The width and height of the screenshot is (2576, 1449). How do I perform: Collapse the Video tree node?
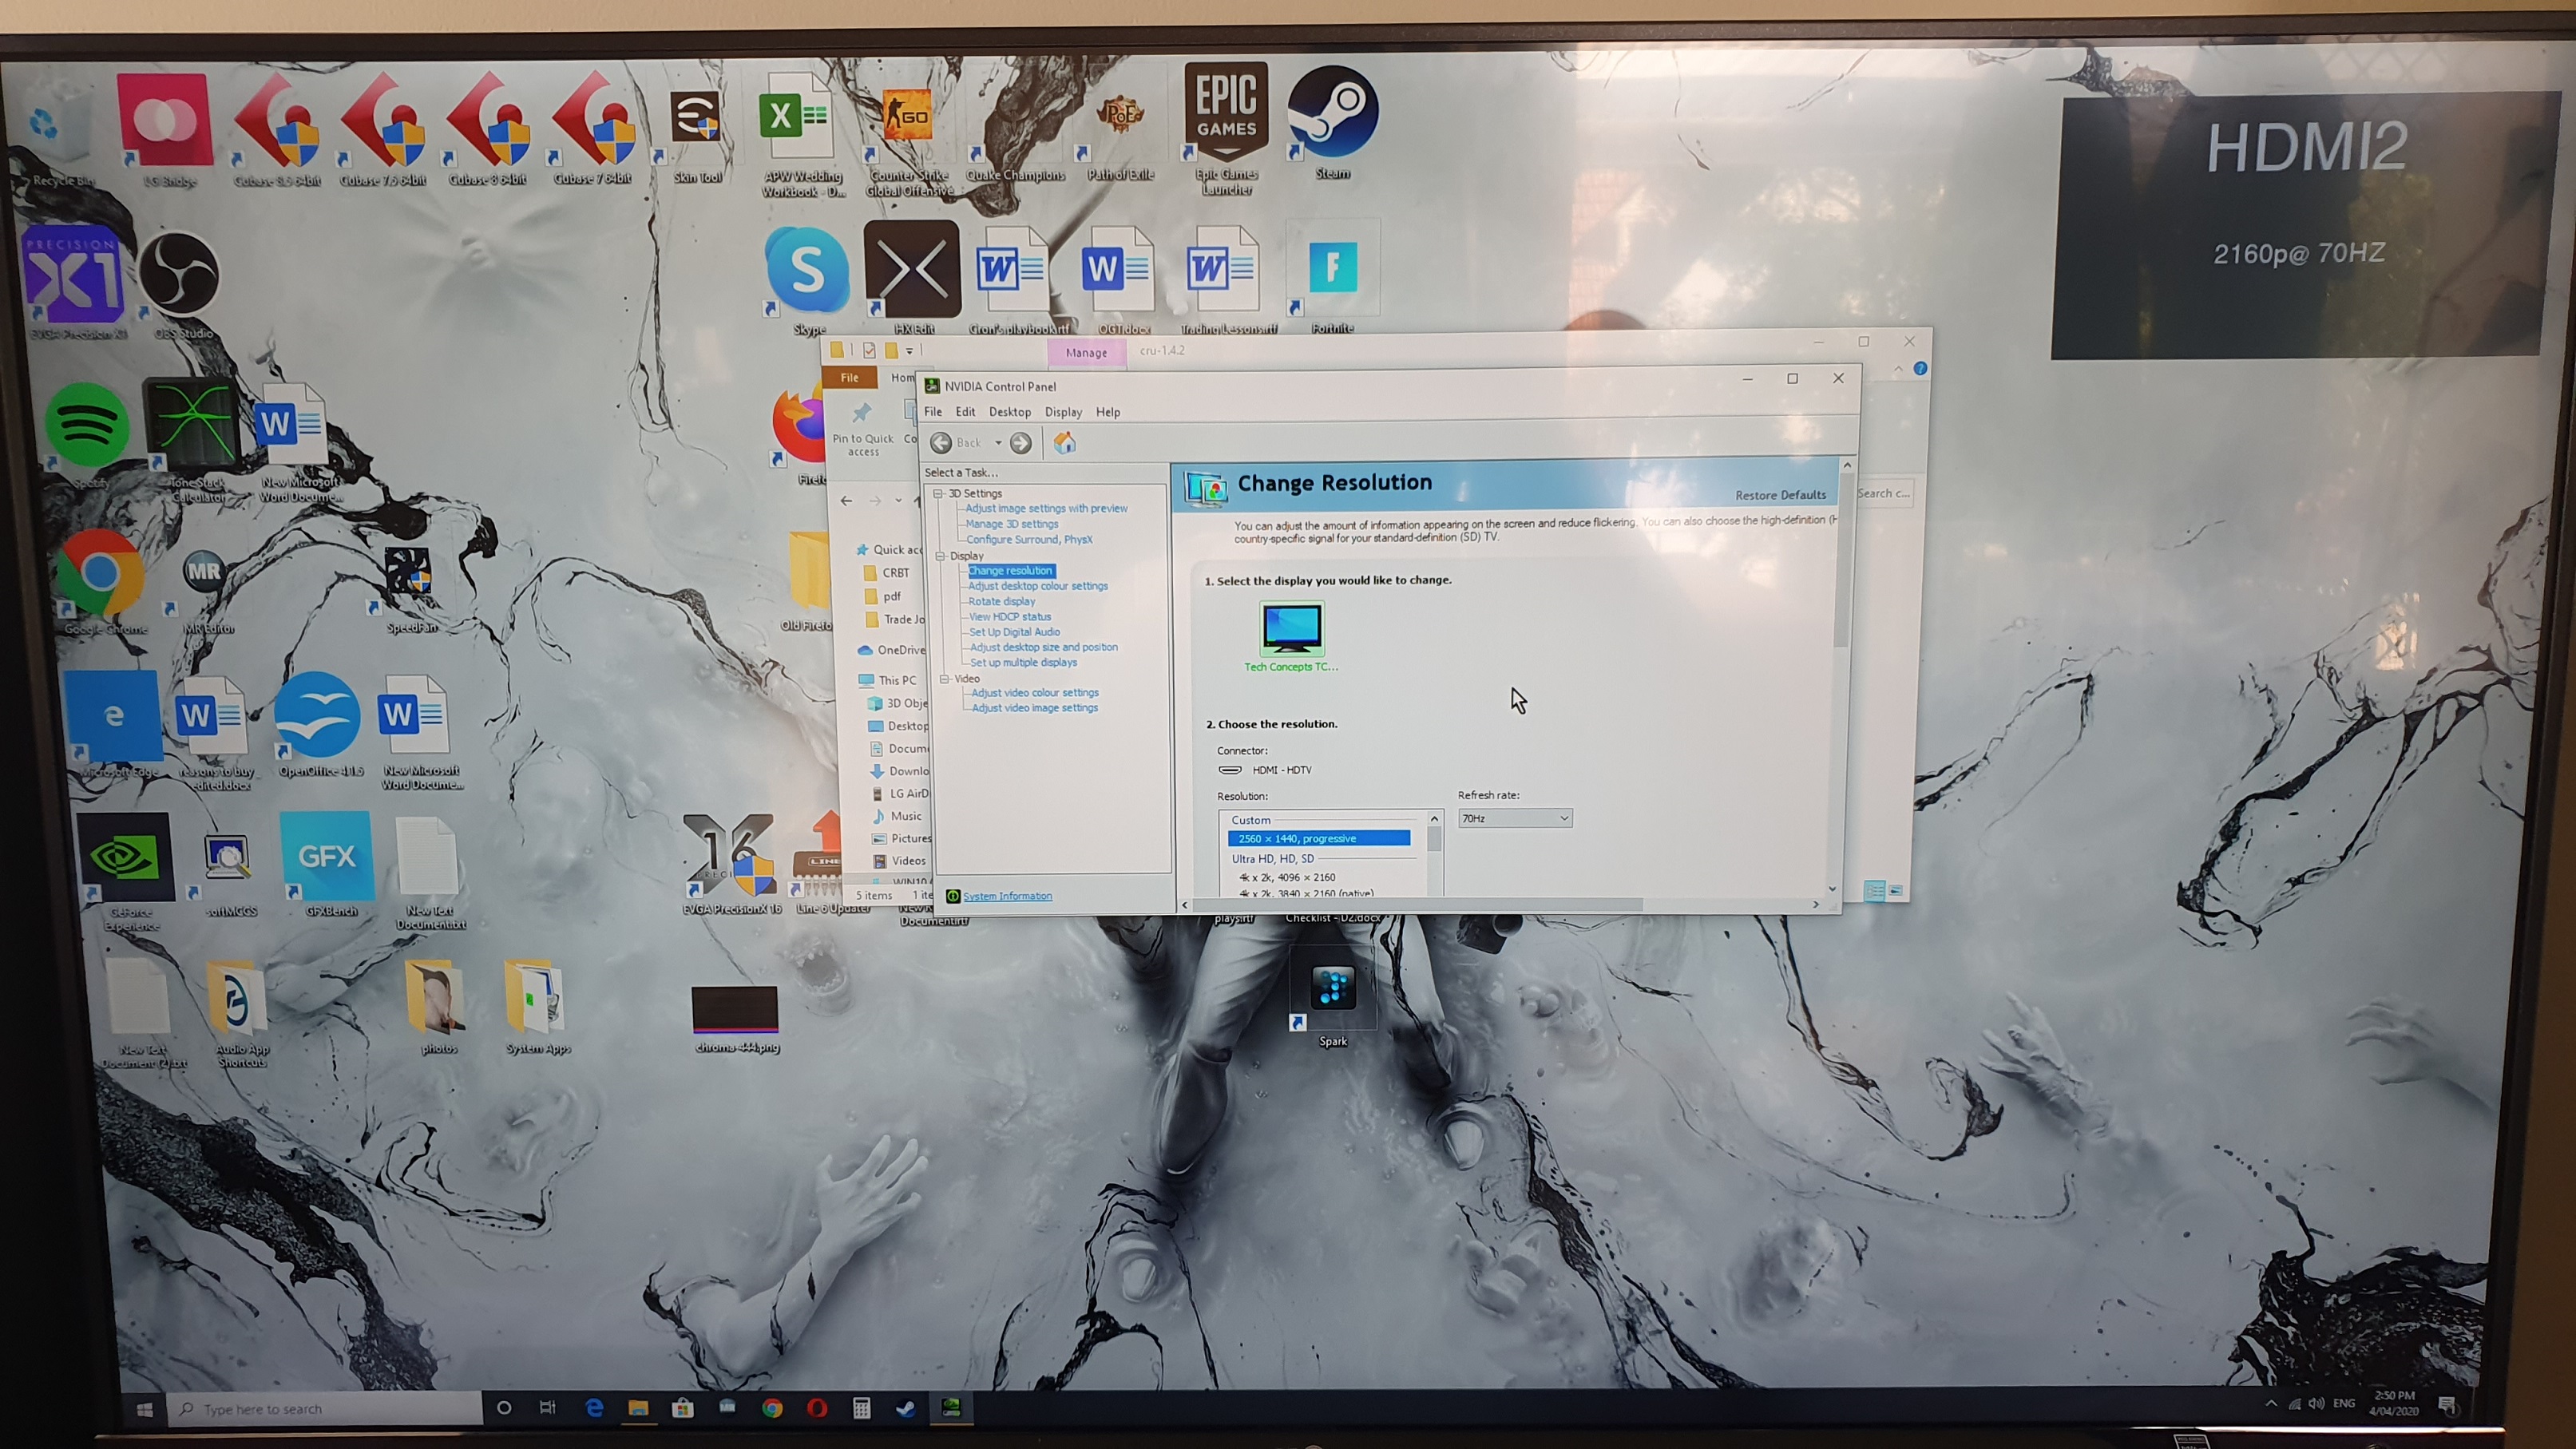tap(944, 679)
